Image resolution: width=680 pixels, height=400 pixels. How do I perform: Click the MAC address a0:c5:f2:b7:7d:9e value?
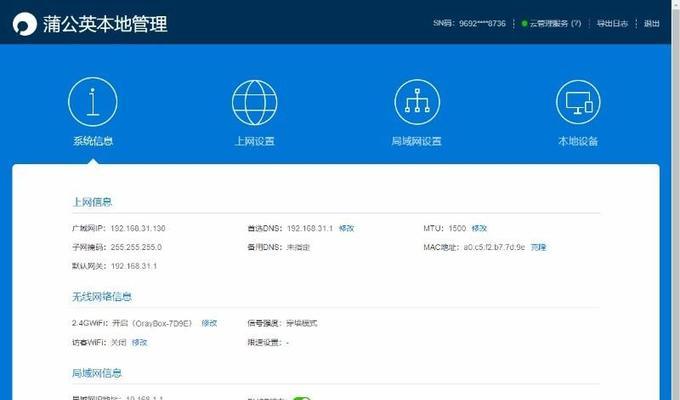[494, 247]
